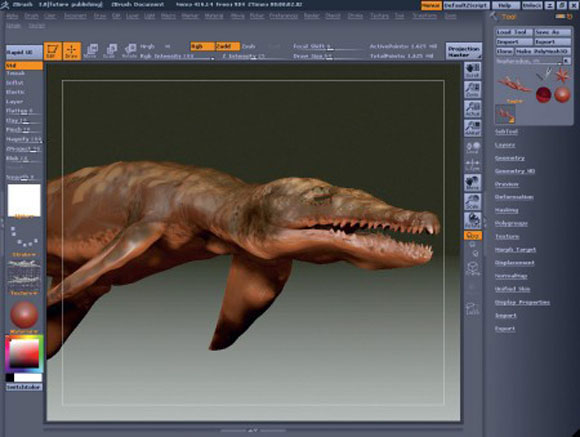Open the Preferences menu

(284, 16)
